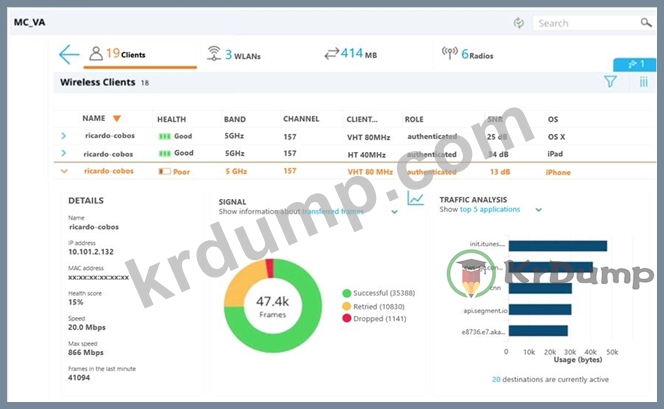
Task: Click the back arrow icon
Action: 69,55
